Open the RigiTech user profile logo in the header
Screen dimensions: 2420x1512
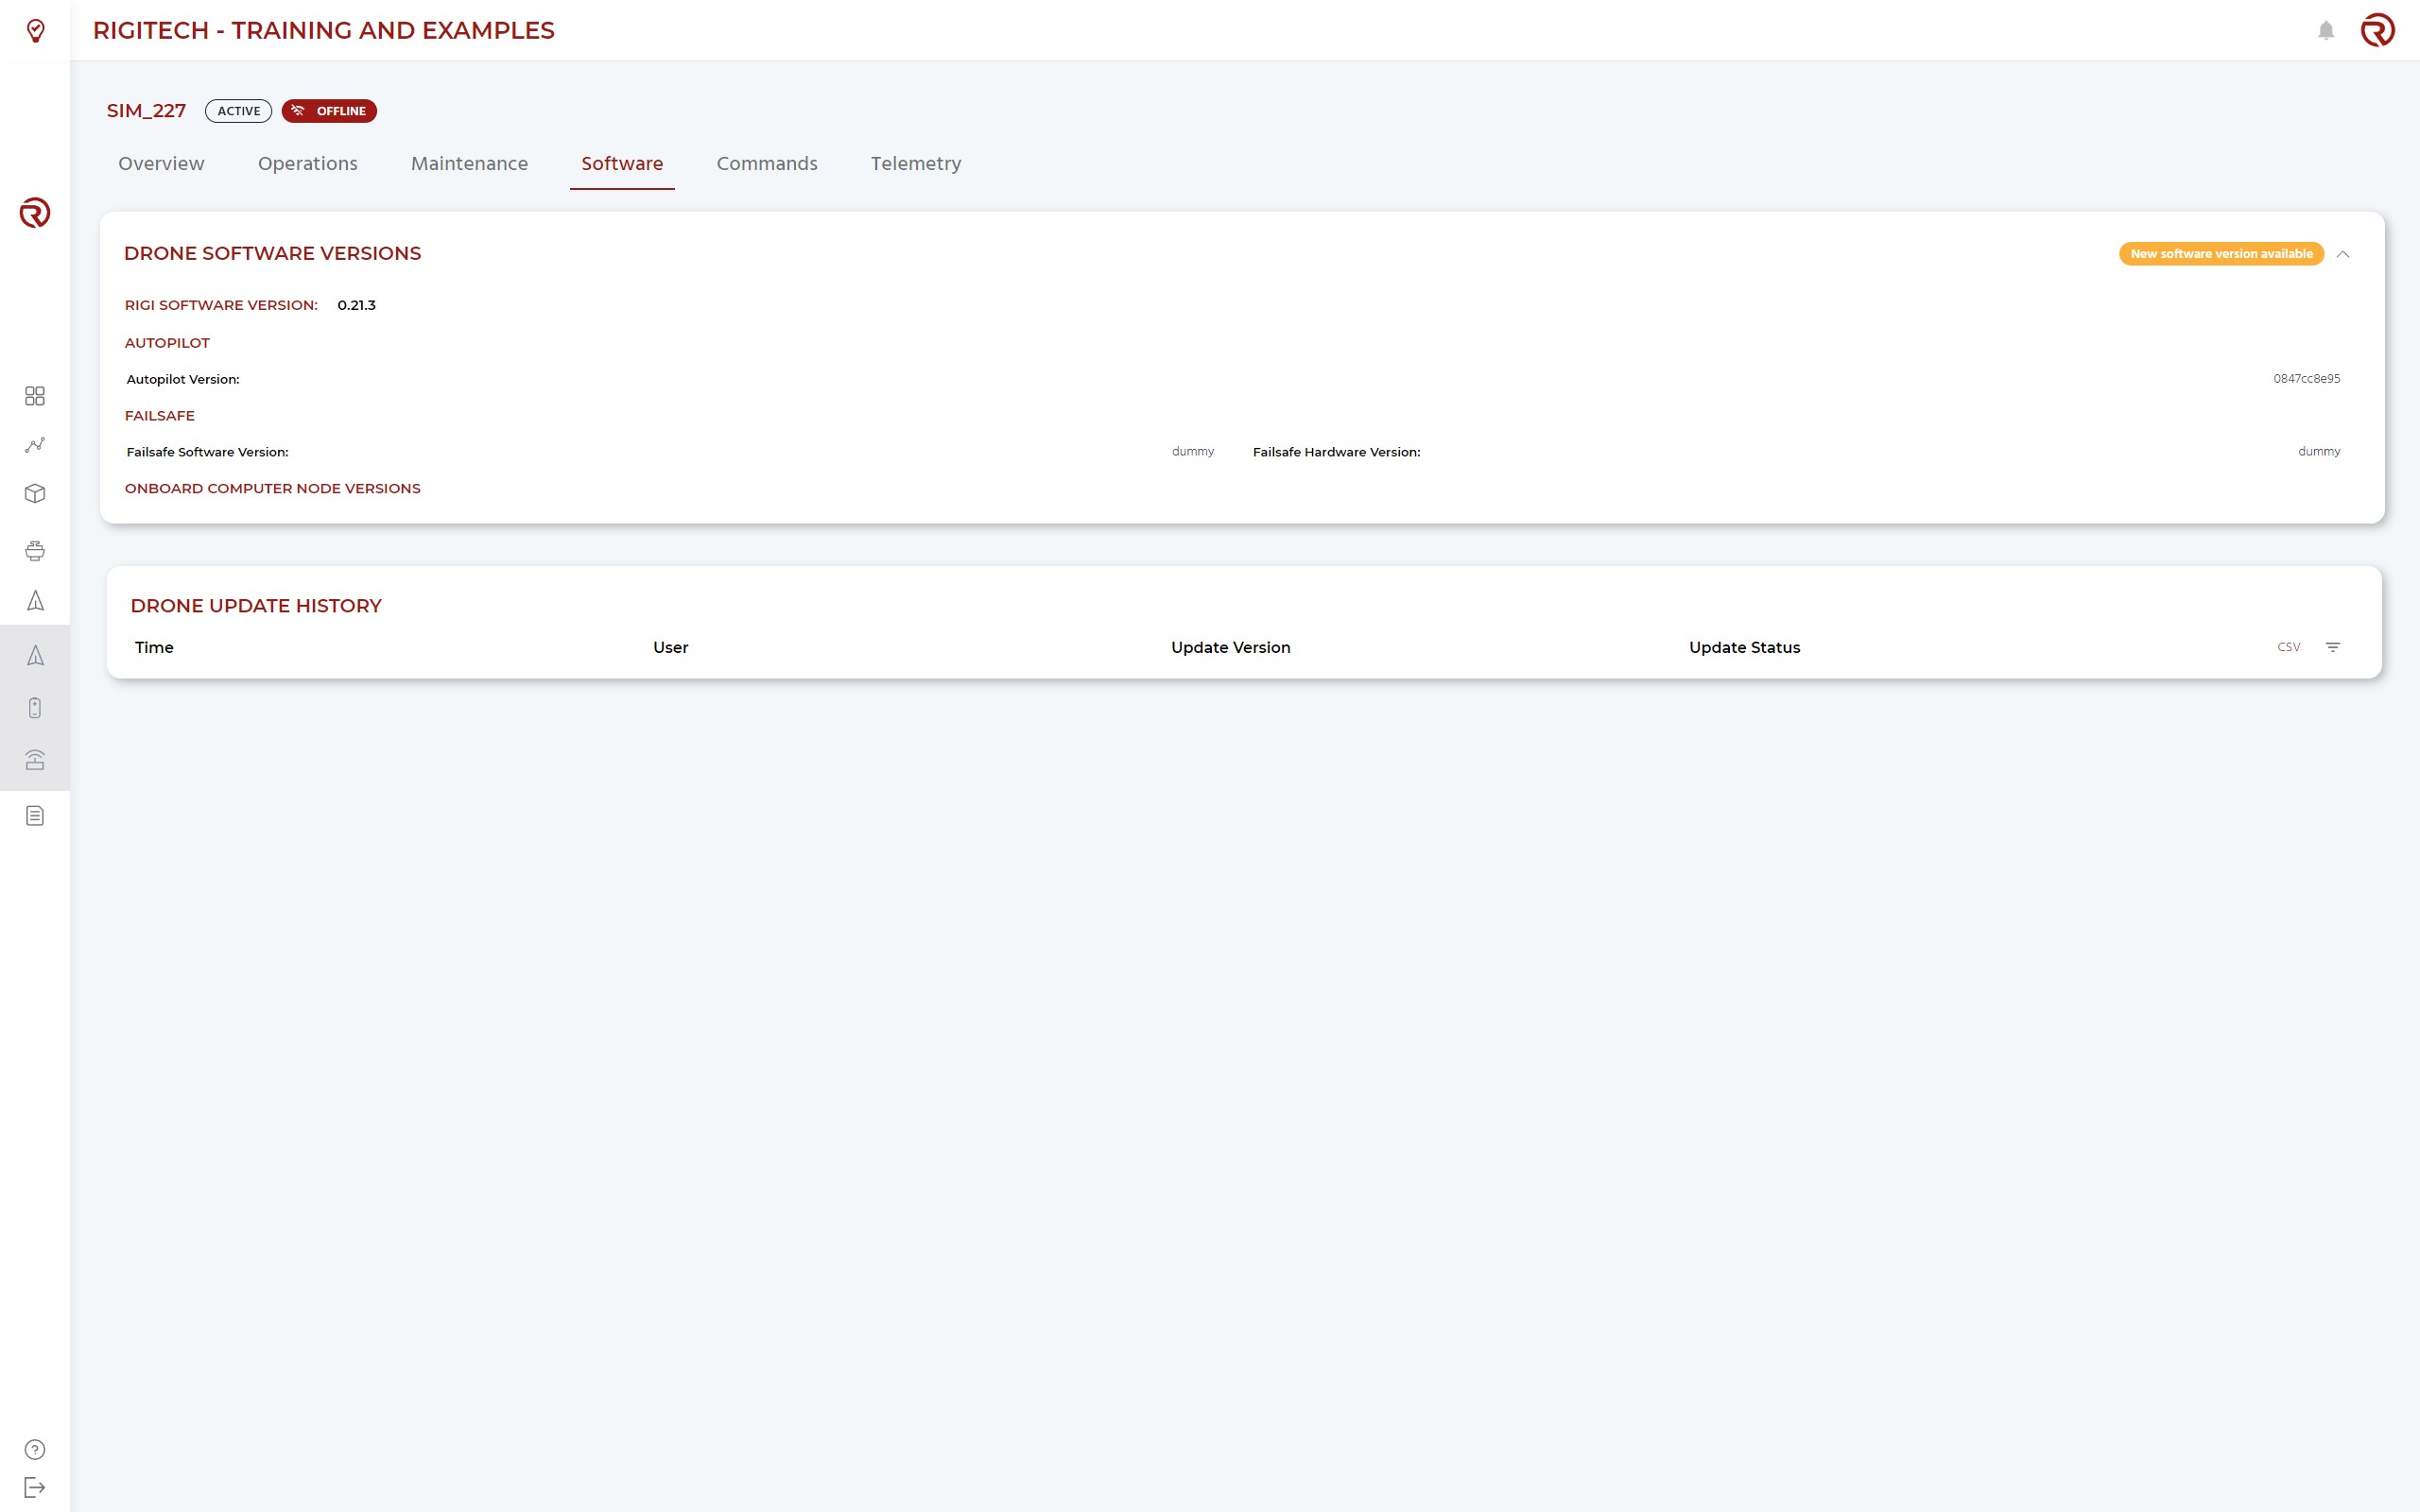pyautogui.click(x=2378, y=30)
